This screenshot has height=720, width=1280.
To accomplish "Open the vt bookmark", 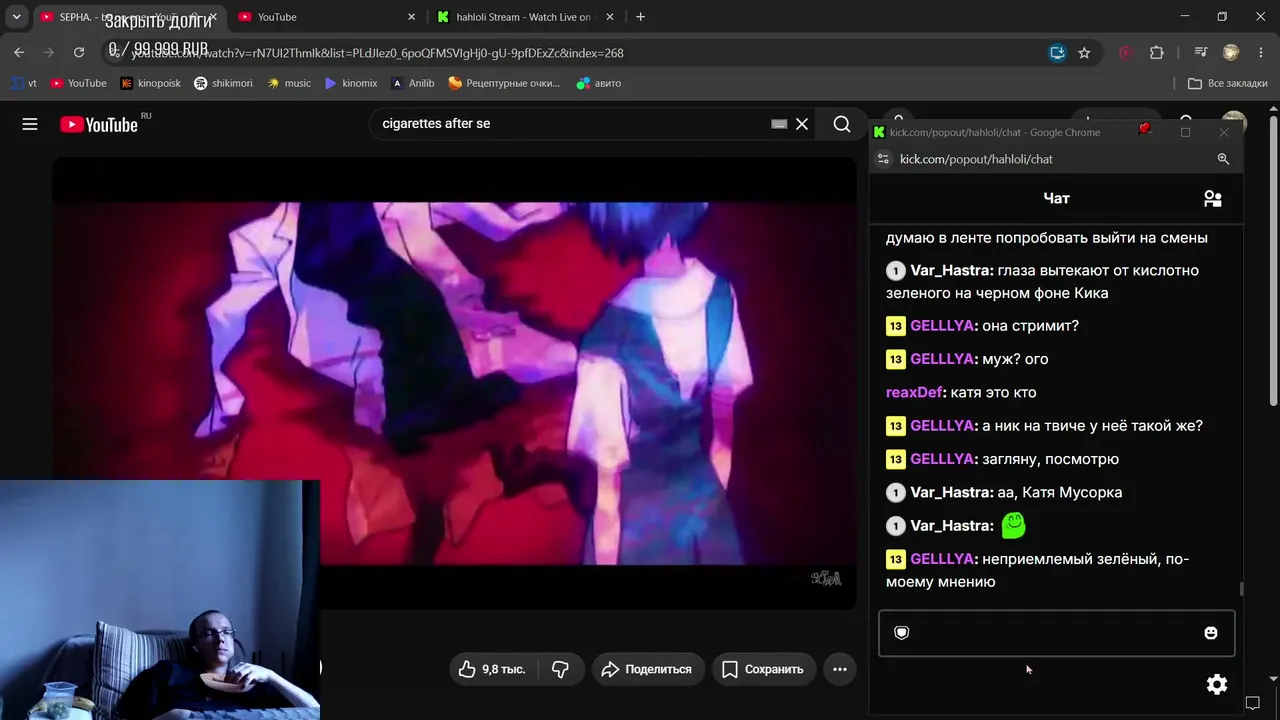I will 24,83.
